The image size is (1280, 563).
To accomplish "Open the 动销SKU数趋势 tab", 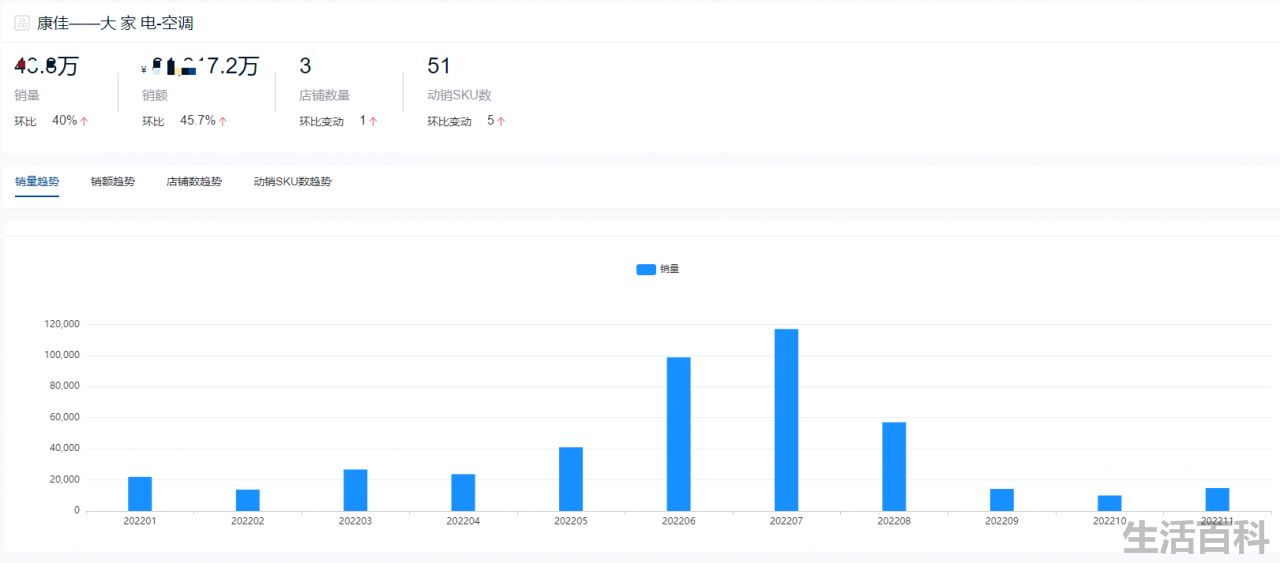I will click(292, 182).
